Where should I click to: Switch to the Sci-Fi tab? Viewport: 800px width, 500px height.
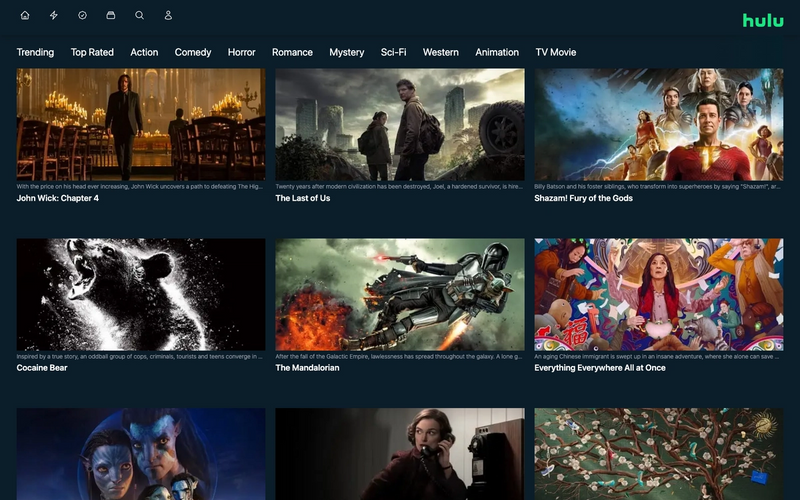(393, 52)
